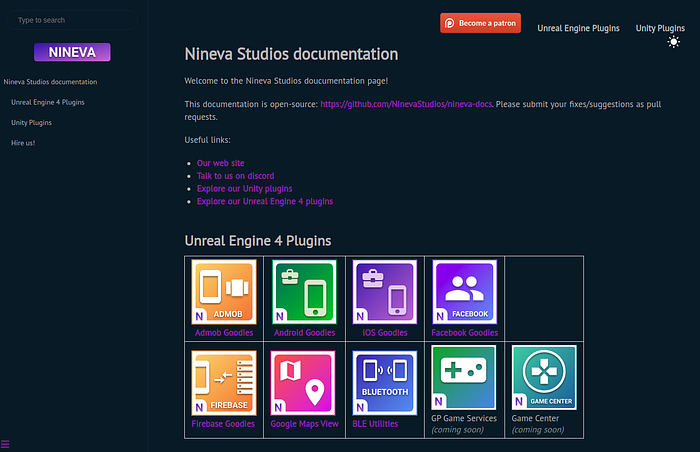Viewport: 700px width, 452px height.
Task: Click the Firebase Goodies plugin icon
Action: (224, 383)
